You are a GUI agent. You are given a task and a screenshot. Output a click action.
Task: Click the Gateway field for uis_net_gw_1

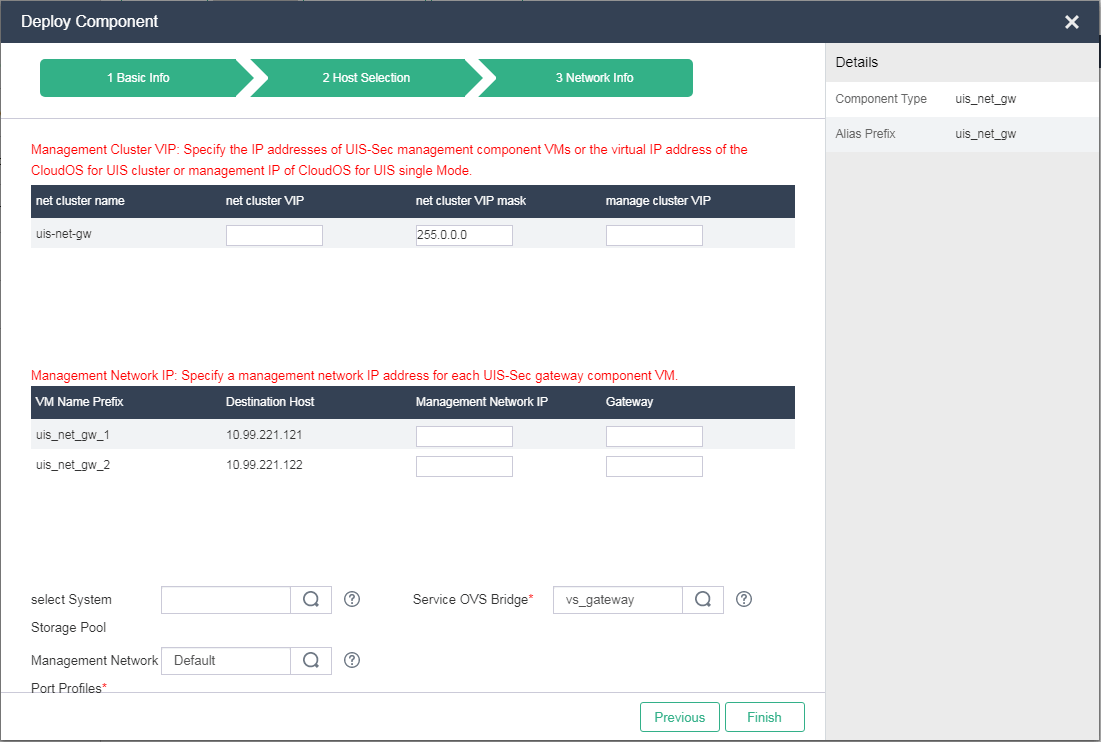(654, 436)
